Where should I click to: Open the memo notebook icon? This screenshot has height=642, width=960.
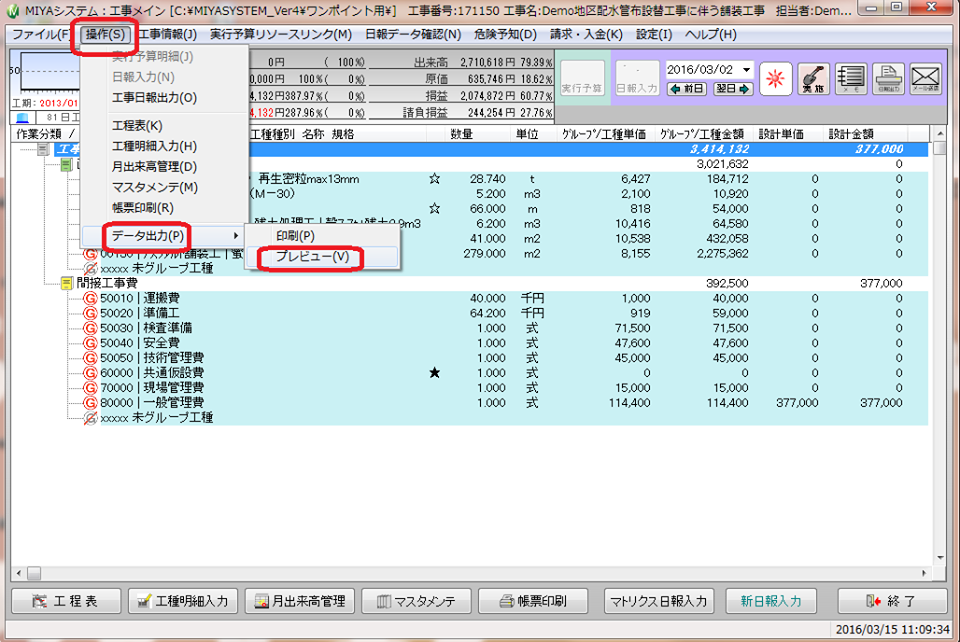point(850,79)
